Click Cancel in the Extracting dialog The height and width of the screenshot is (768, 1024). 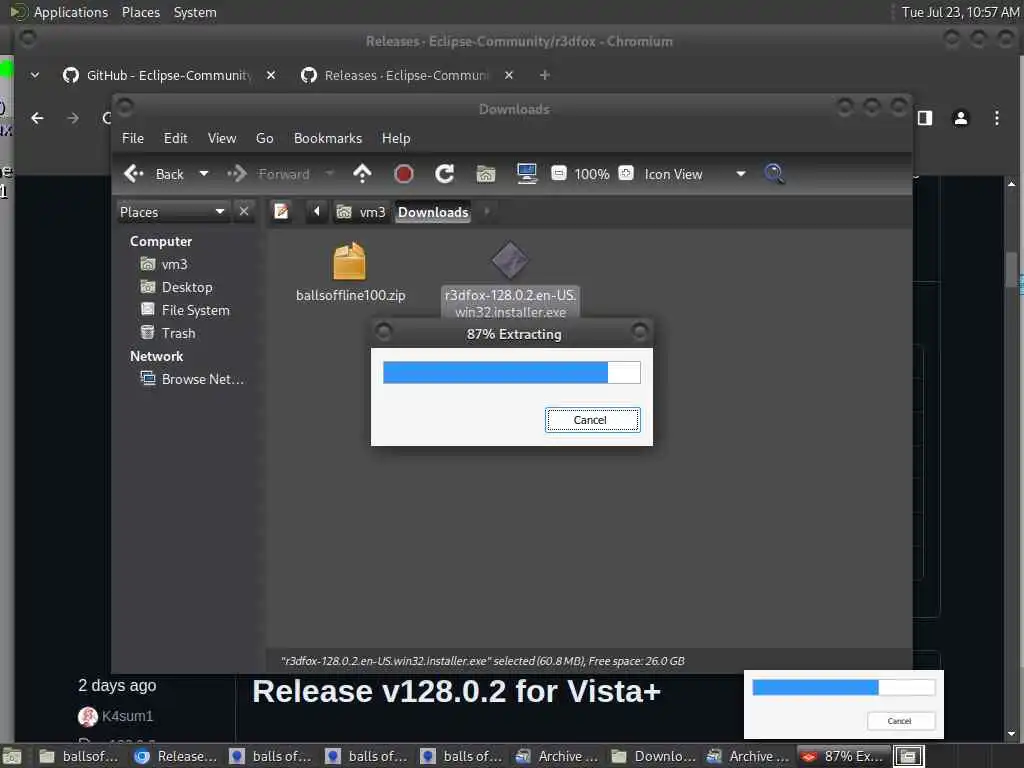592,420
